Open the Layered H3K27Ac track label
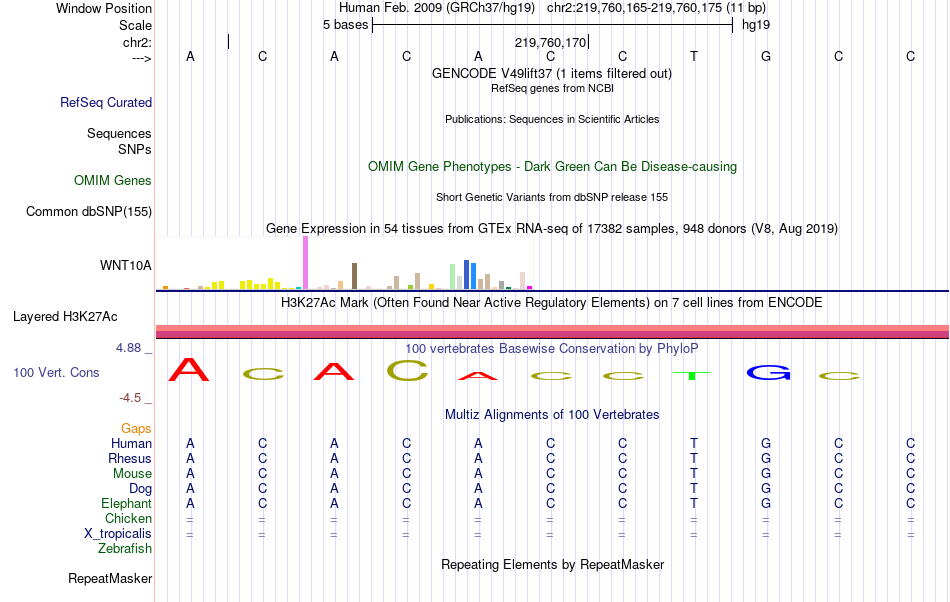The height and width of the screenshot is (602, 950). point(65,316)
